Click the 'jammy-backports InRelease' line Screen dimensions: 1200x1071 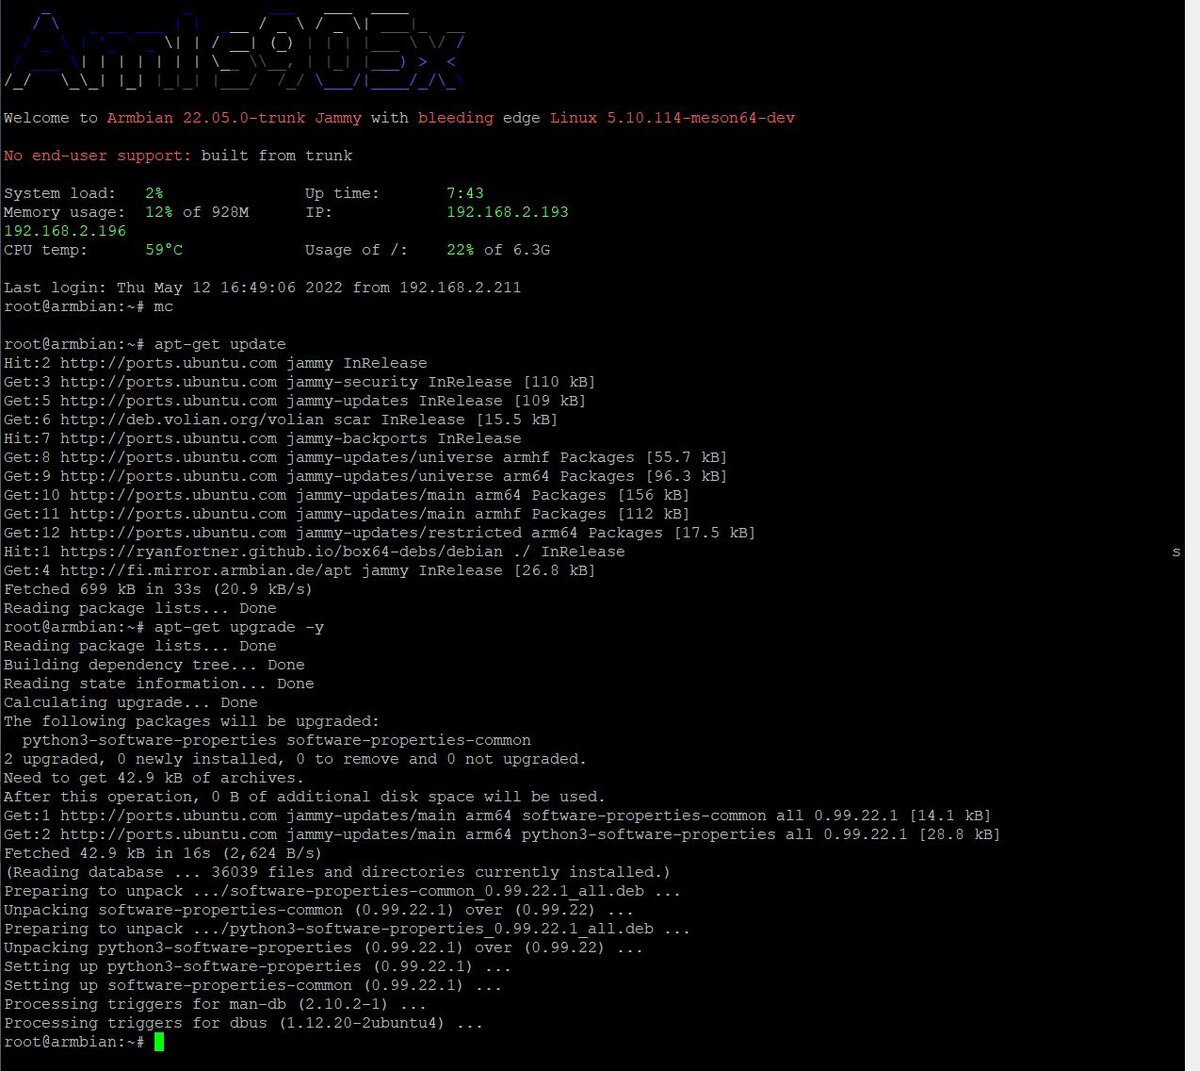point(262,439)
